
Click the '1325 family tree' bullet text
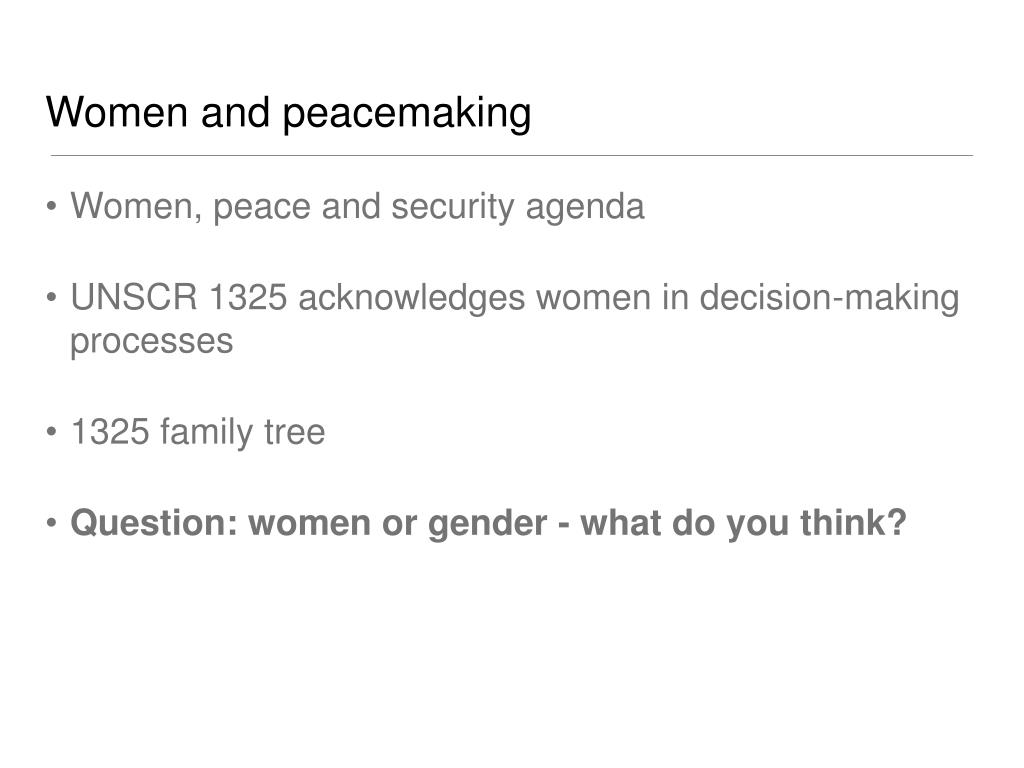pos(198,432)
